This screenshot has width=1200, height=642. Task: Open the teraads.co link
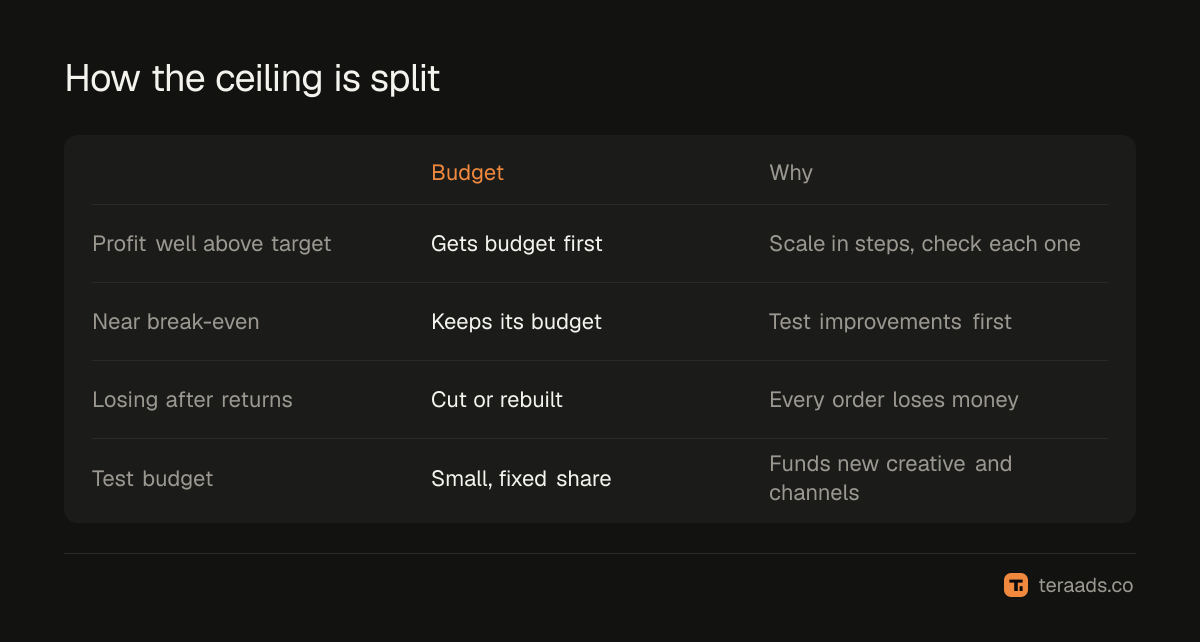[x=1085, y=585]
